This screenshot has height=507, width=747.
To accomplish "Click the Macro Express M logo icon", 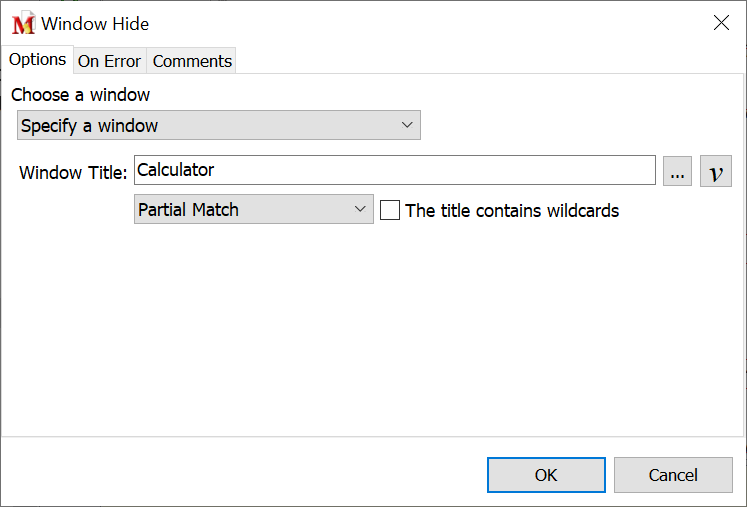I will 23,23.
